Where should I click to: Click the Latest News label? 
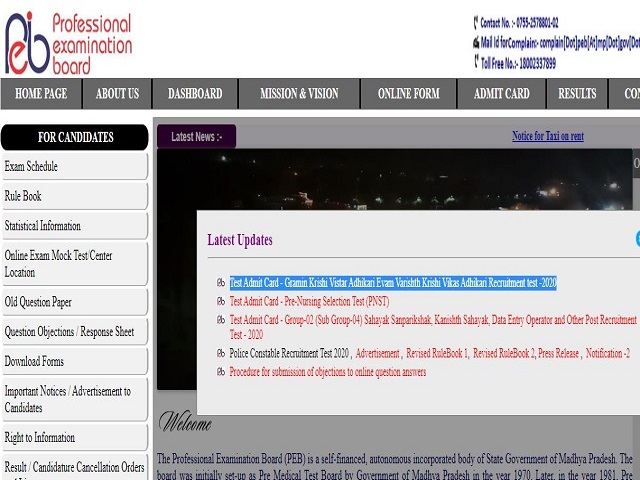point(196,137)
